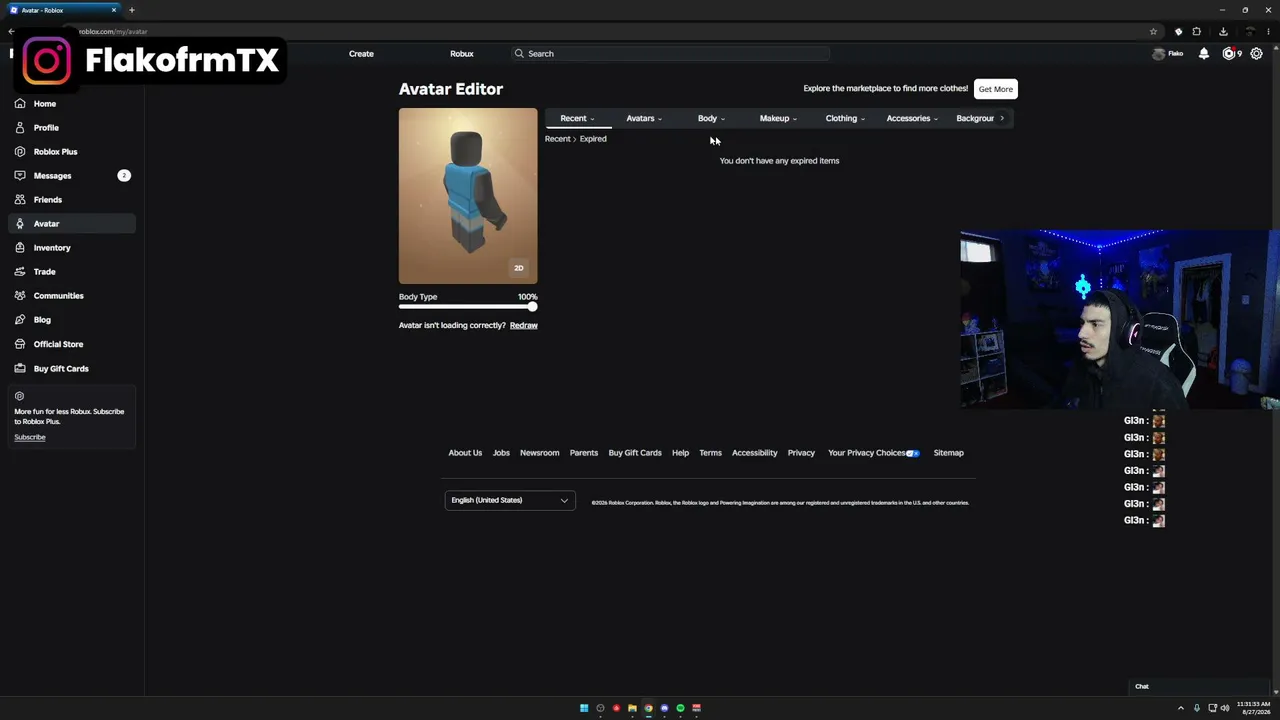Open Messages in the sidebar
Viewport: 1280px width, 720px height.
tap(70, 176)
